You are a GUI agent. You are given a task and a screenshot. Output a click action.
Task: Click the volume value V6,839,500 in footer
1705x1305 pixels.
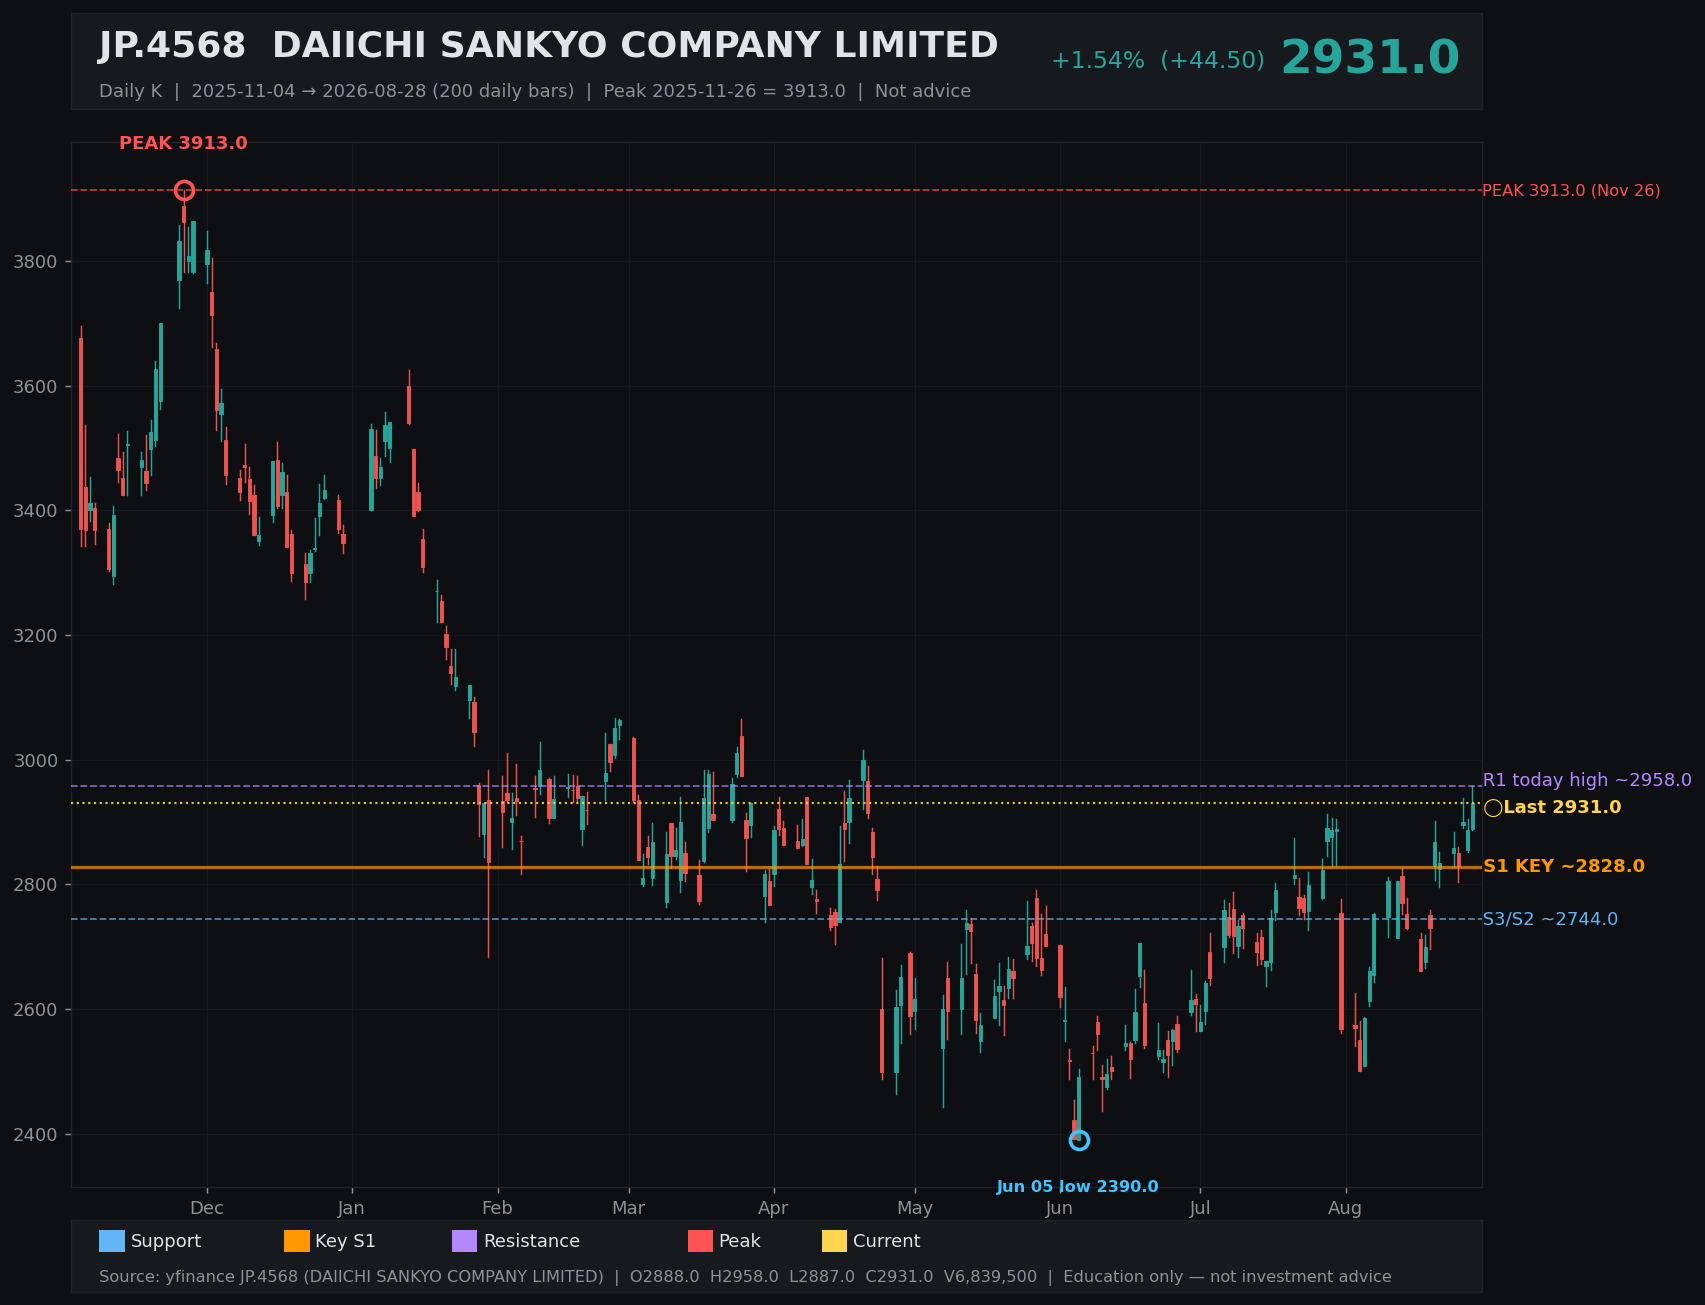[x=990, y=1277]
